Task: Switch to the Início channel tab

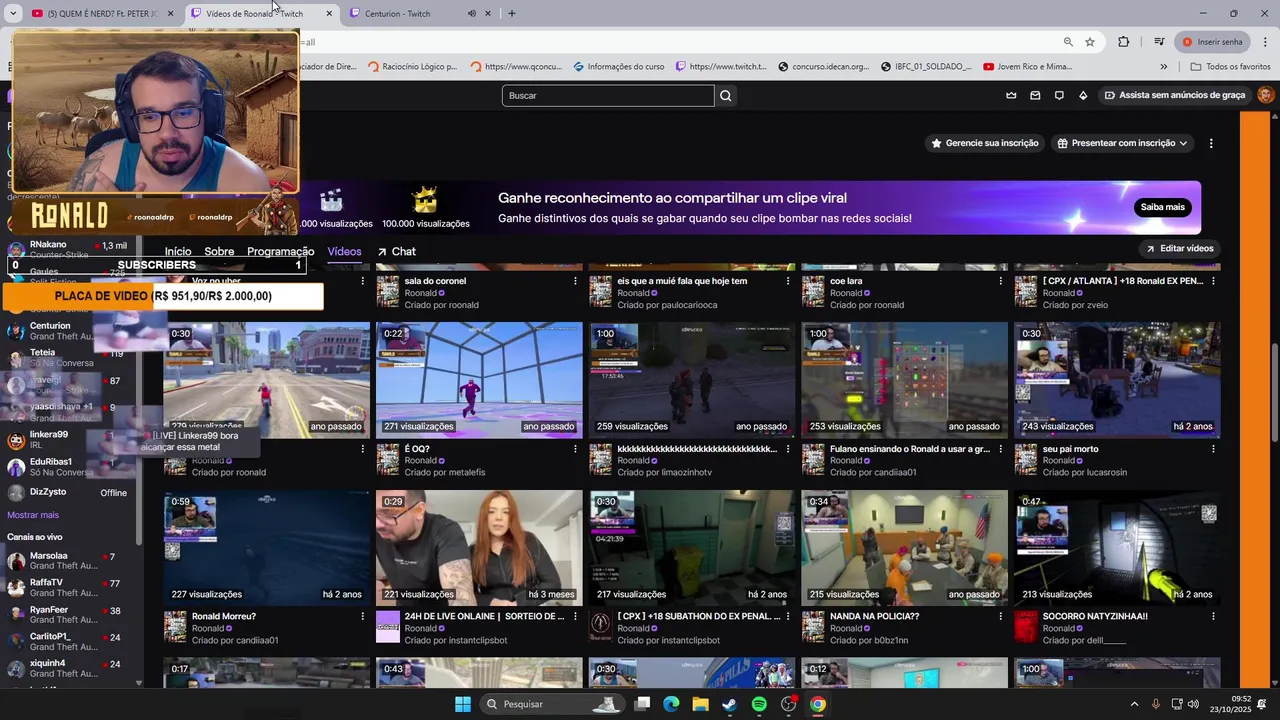Action: [x=178, y=252]
